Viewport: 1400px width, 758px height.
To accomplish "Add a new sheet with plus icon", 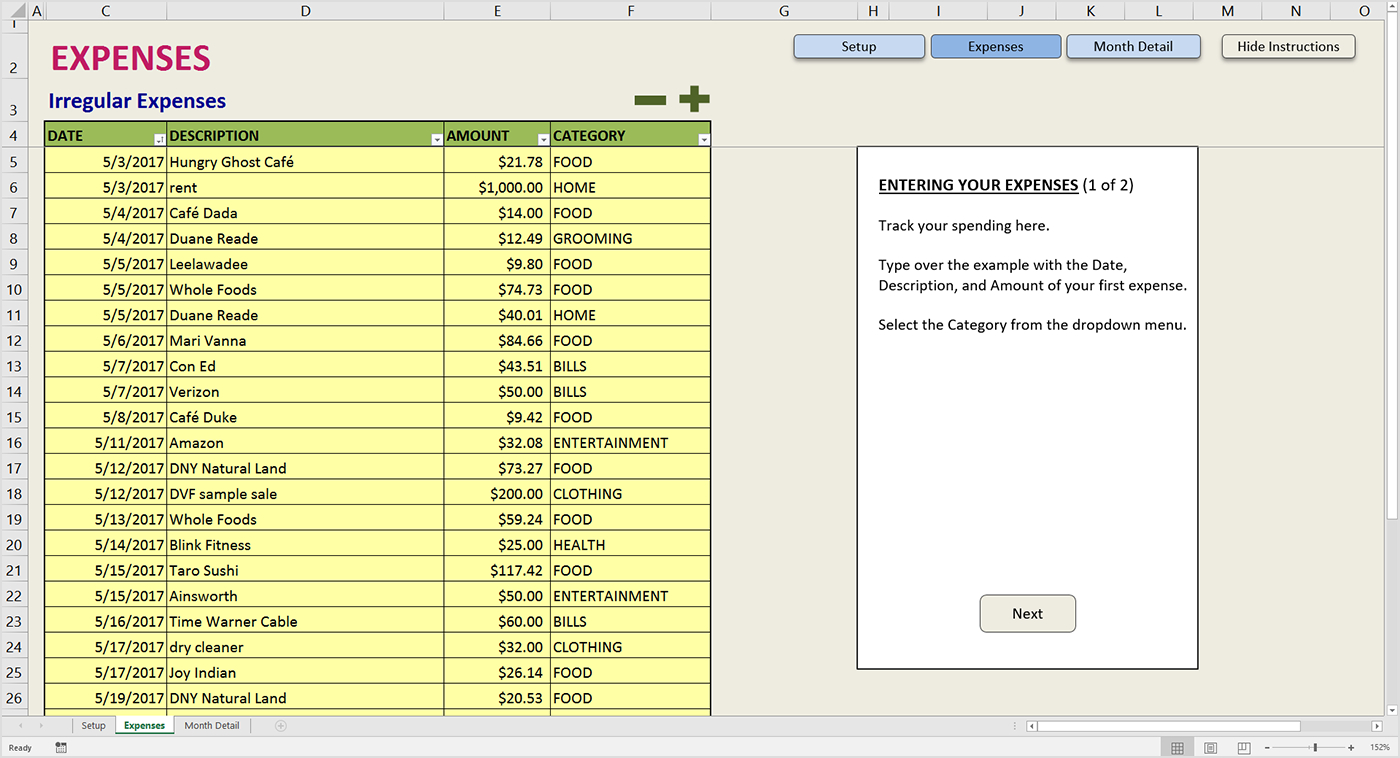I will tap(281, 726).
